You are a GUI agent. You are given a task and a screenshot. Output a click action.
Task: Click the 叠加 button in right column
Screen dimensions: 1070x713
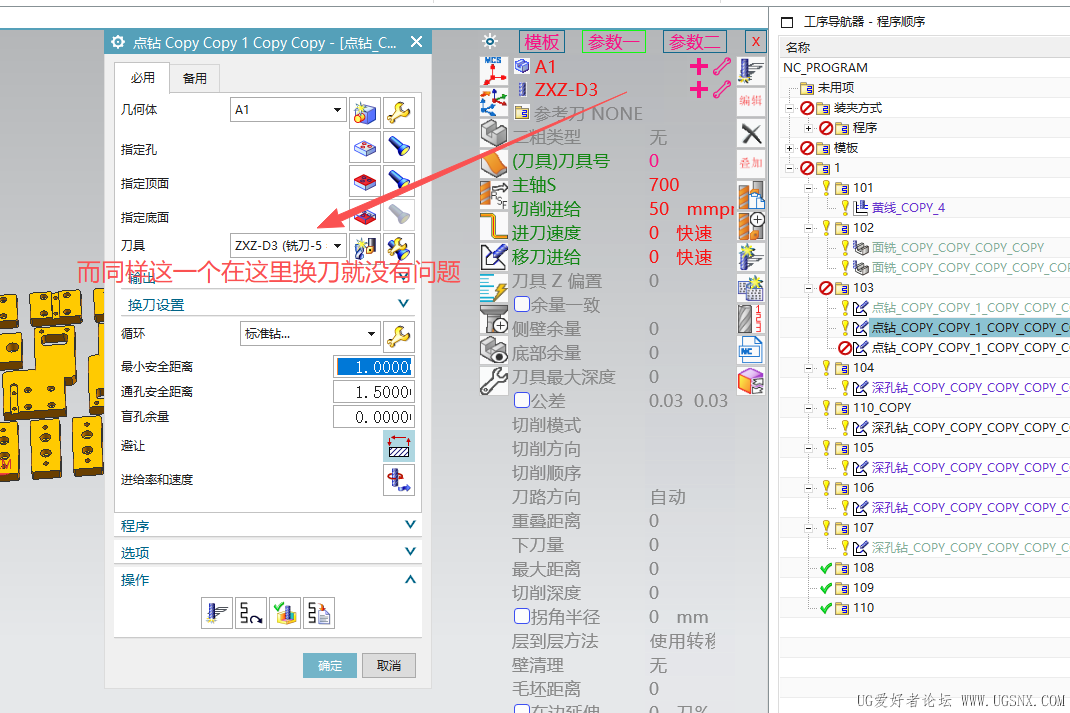pos(751,162)
